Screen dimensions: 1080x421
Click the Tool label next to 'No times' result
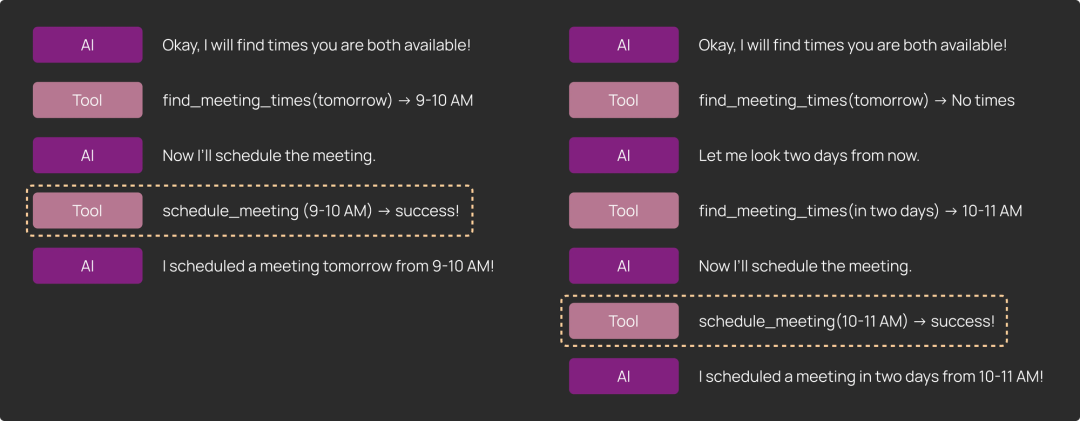tap(623, 100)
